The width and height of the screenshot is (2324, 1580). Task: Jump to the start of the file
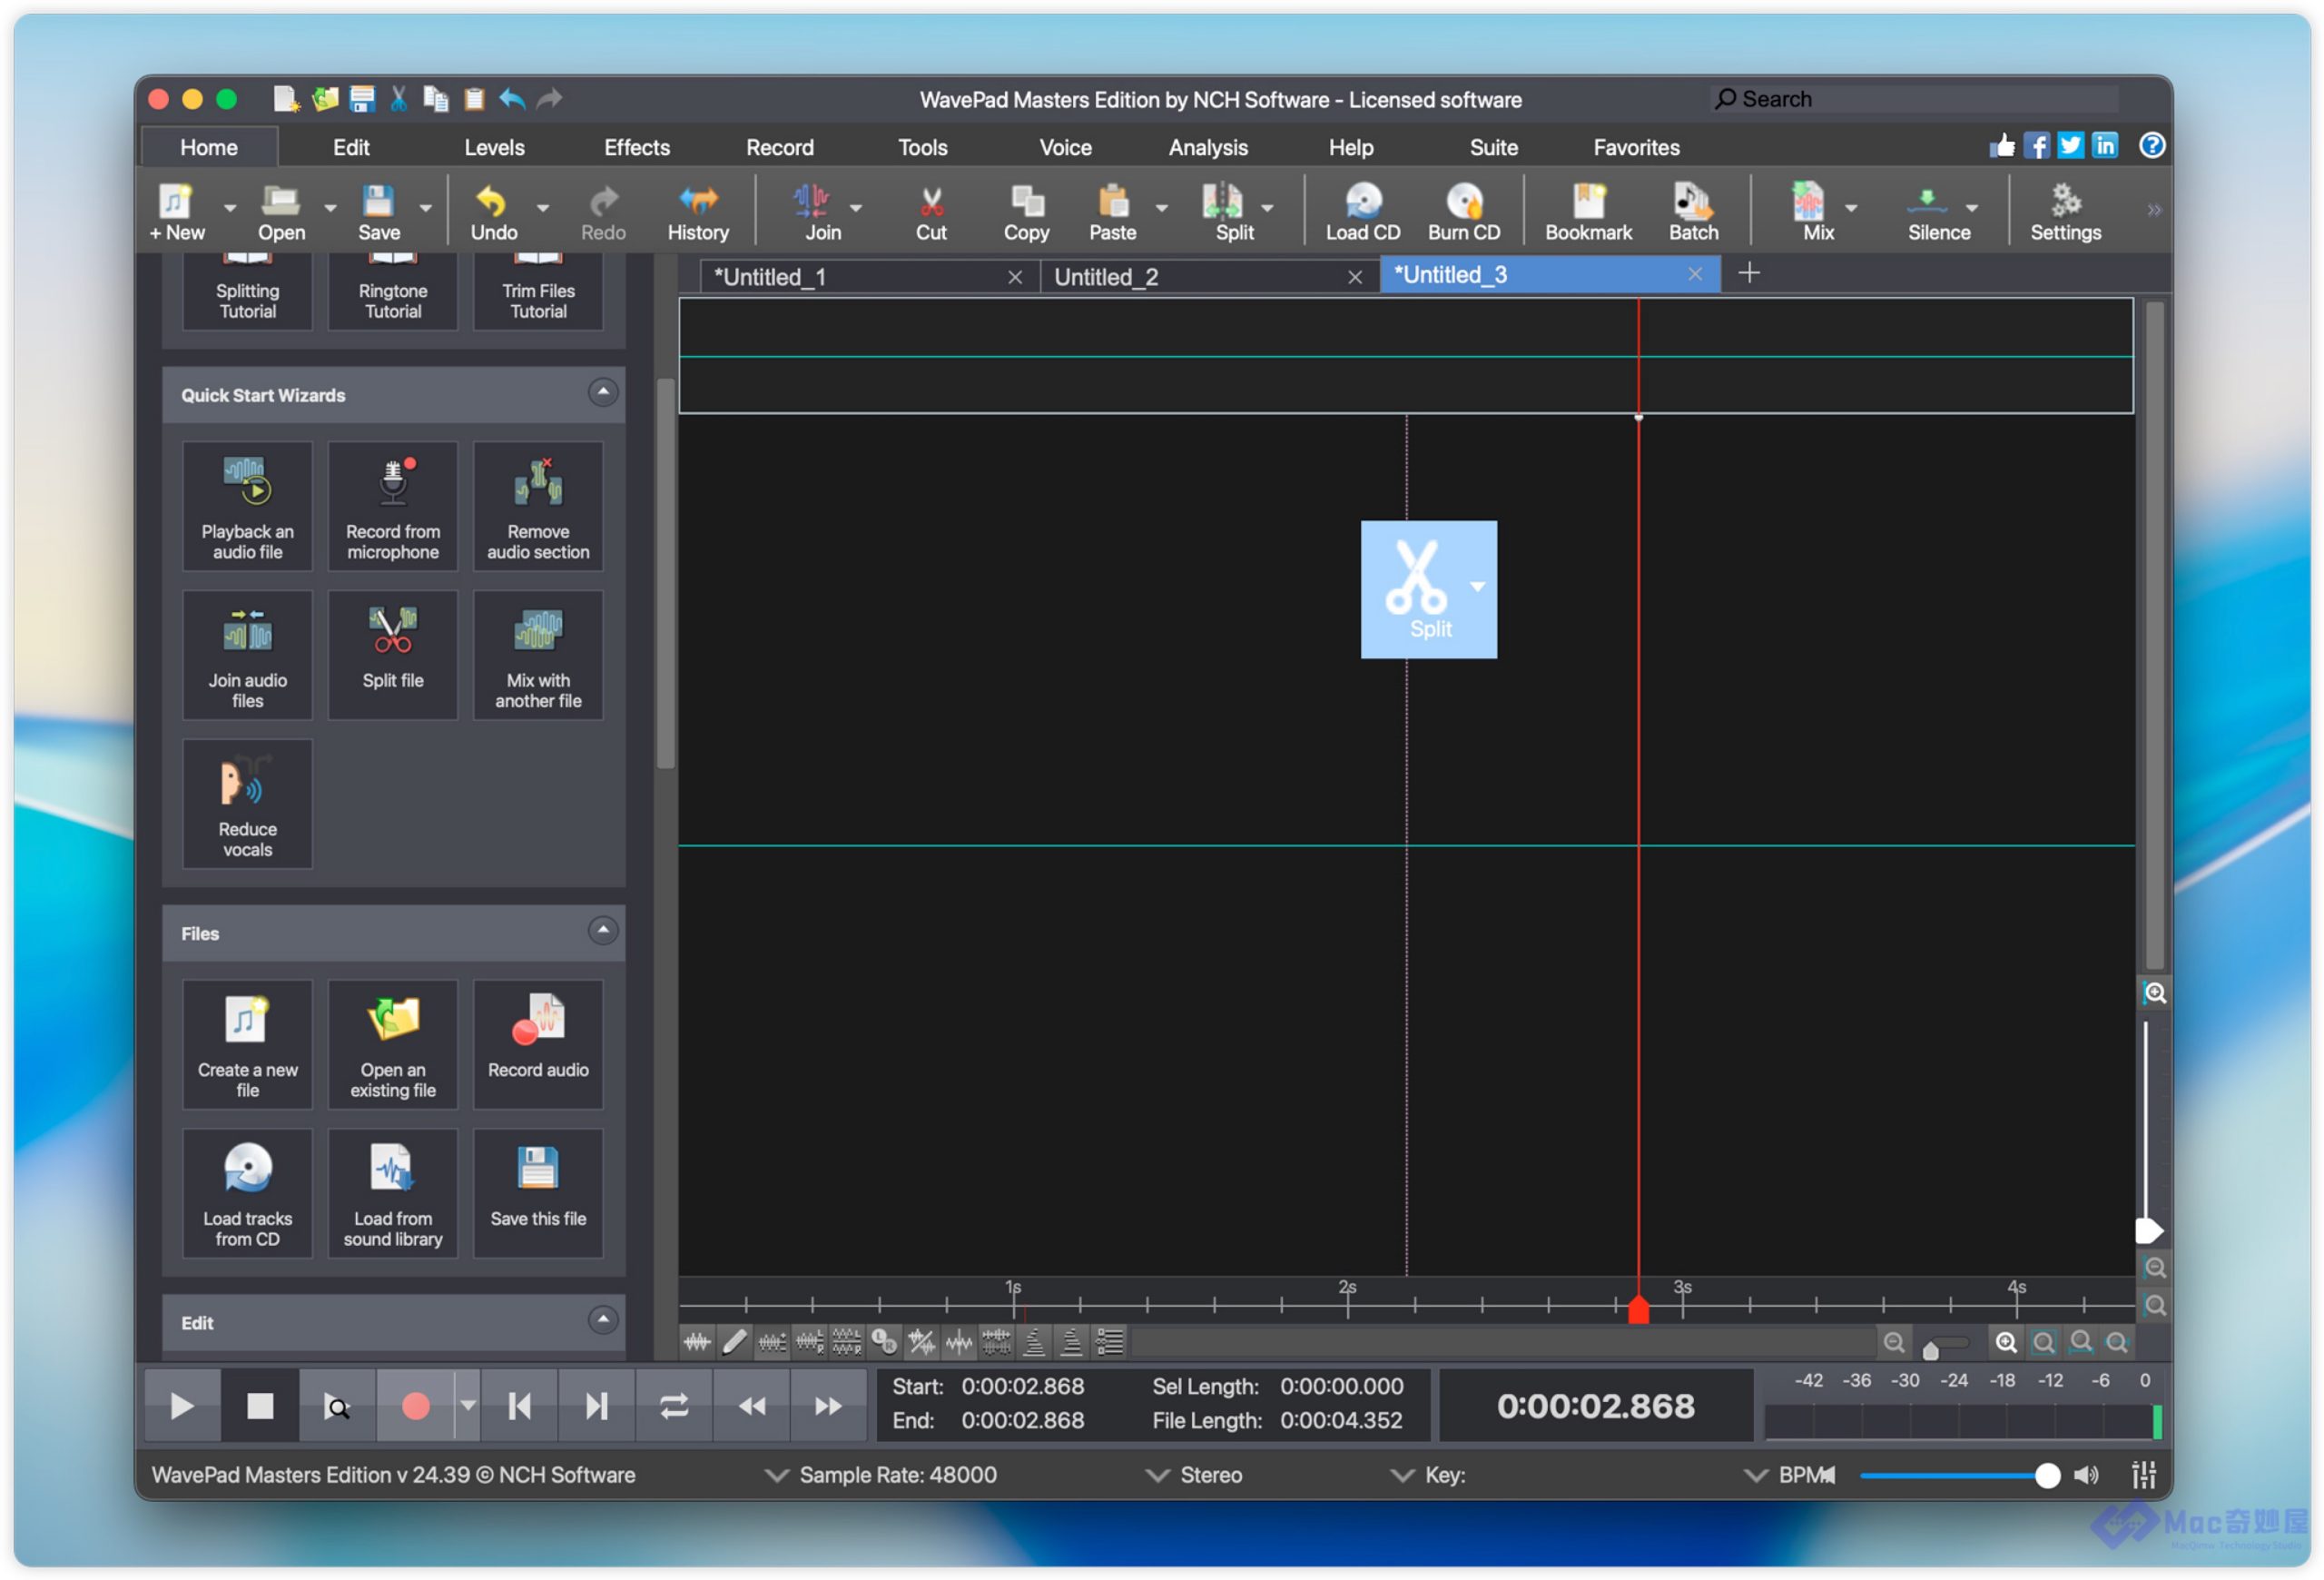click(519, 1406)
